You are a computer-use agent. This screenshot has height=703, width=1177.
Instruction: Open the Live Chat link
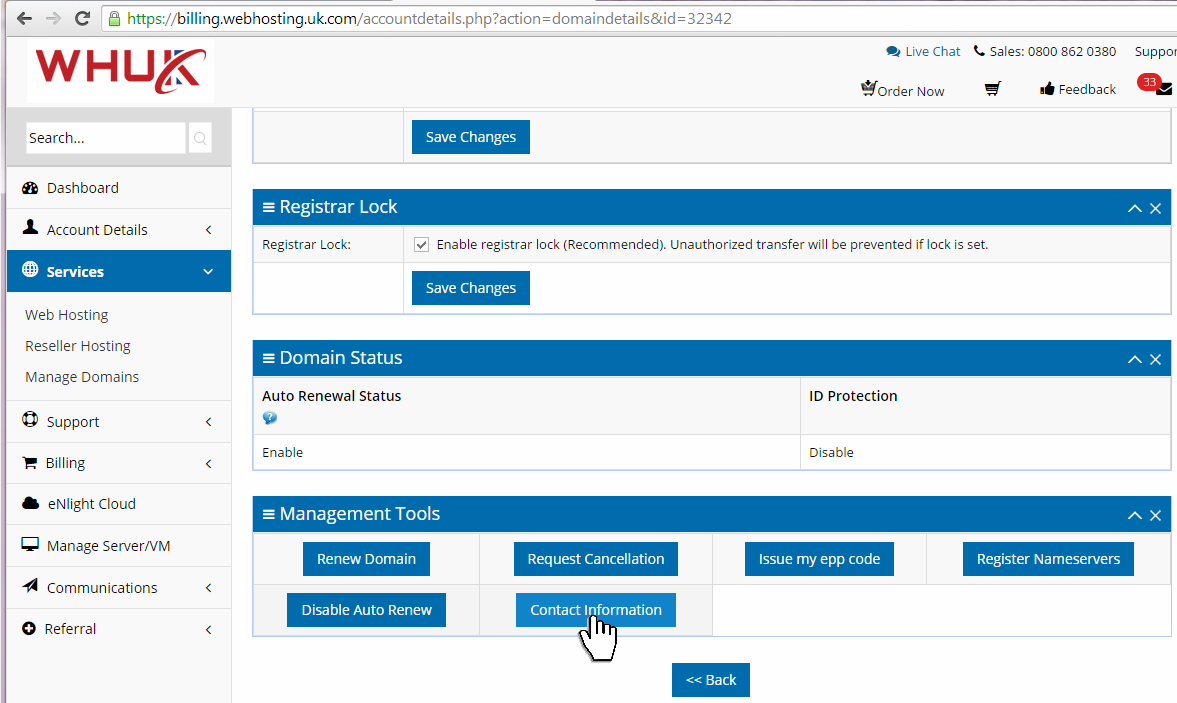[931, 51]
